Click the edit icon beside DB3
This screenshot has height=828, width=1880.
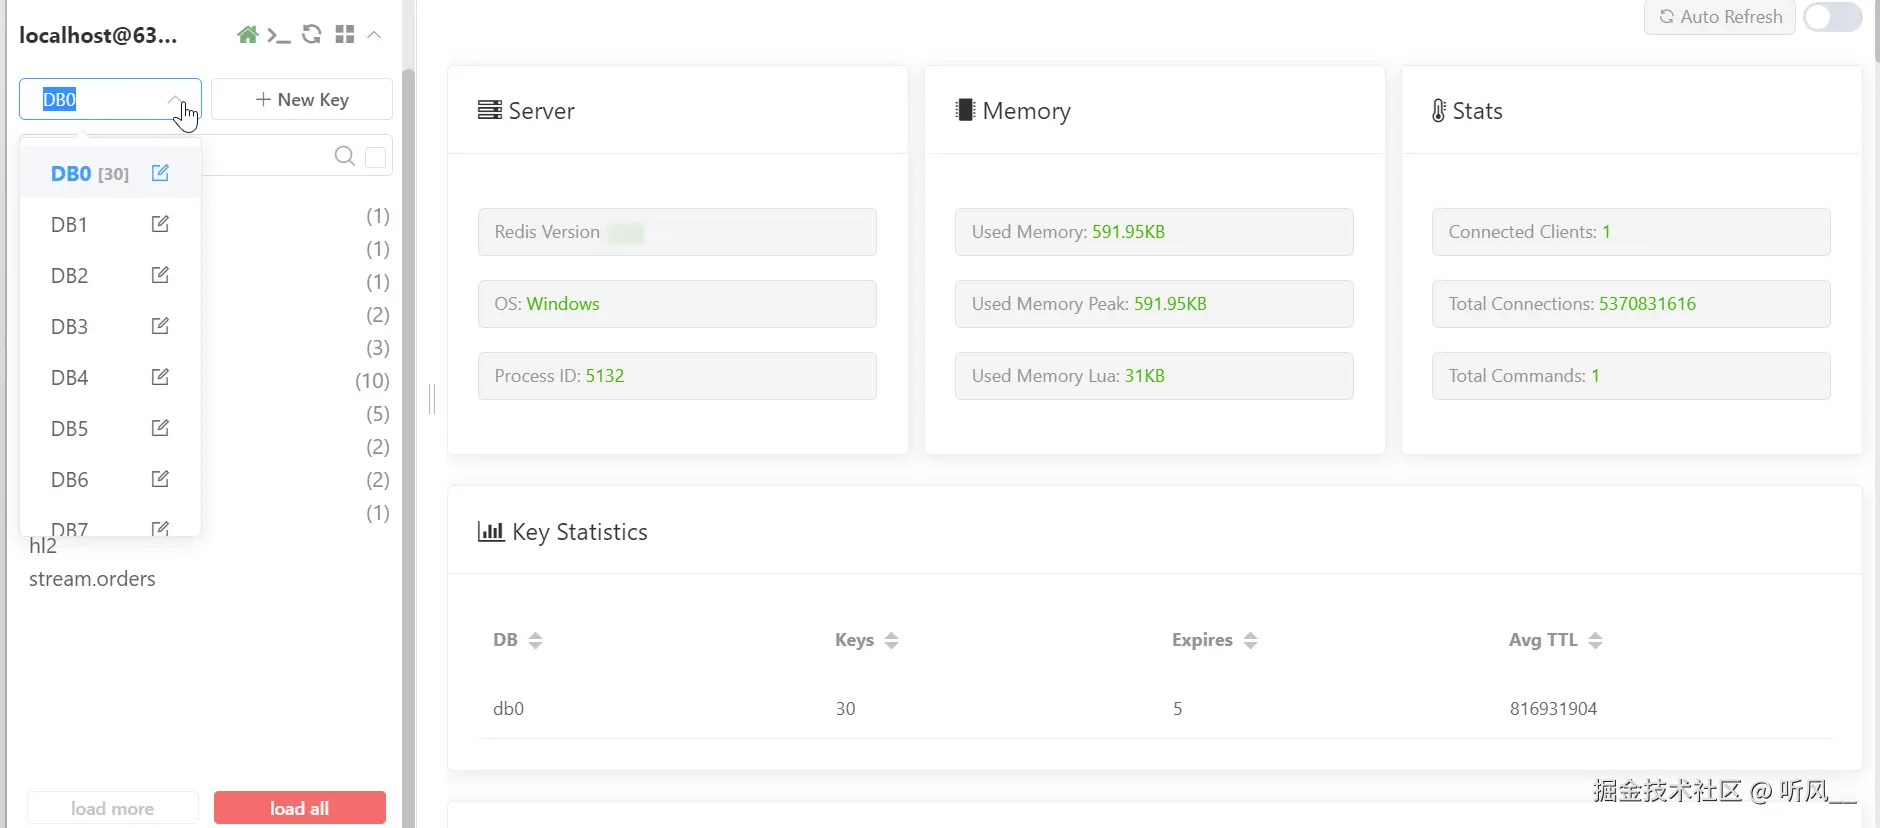(x=160, y=326)
